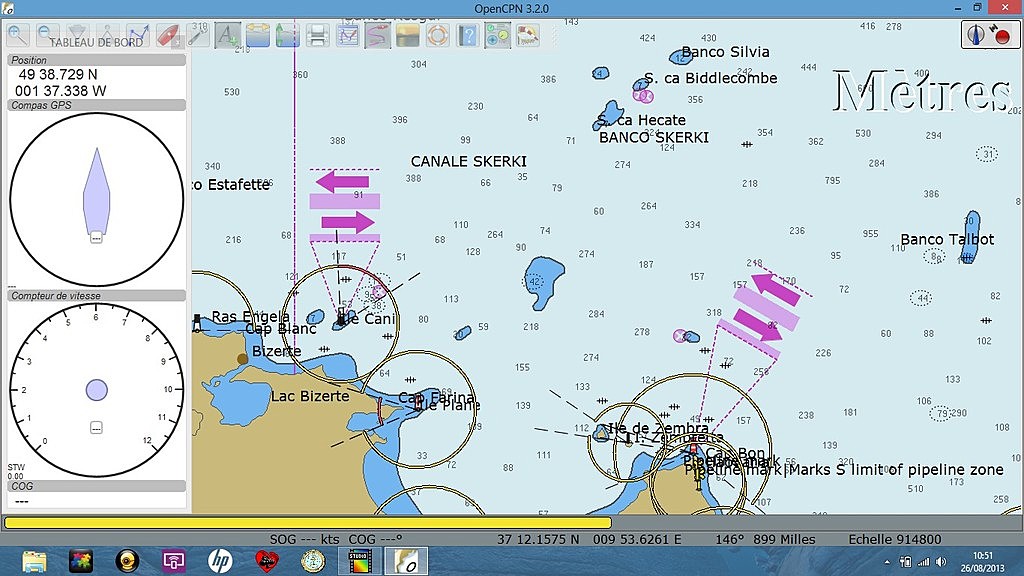Screen dimensions: 1024x576
Task: Toggle the Dashboard plugin icon
Action: [498, 35]
